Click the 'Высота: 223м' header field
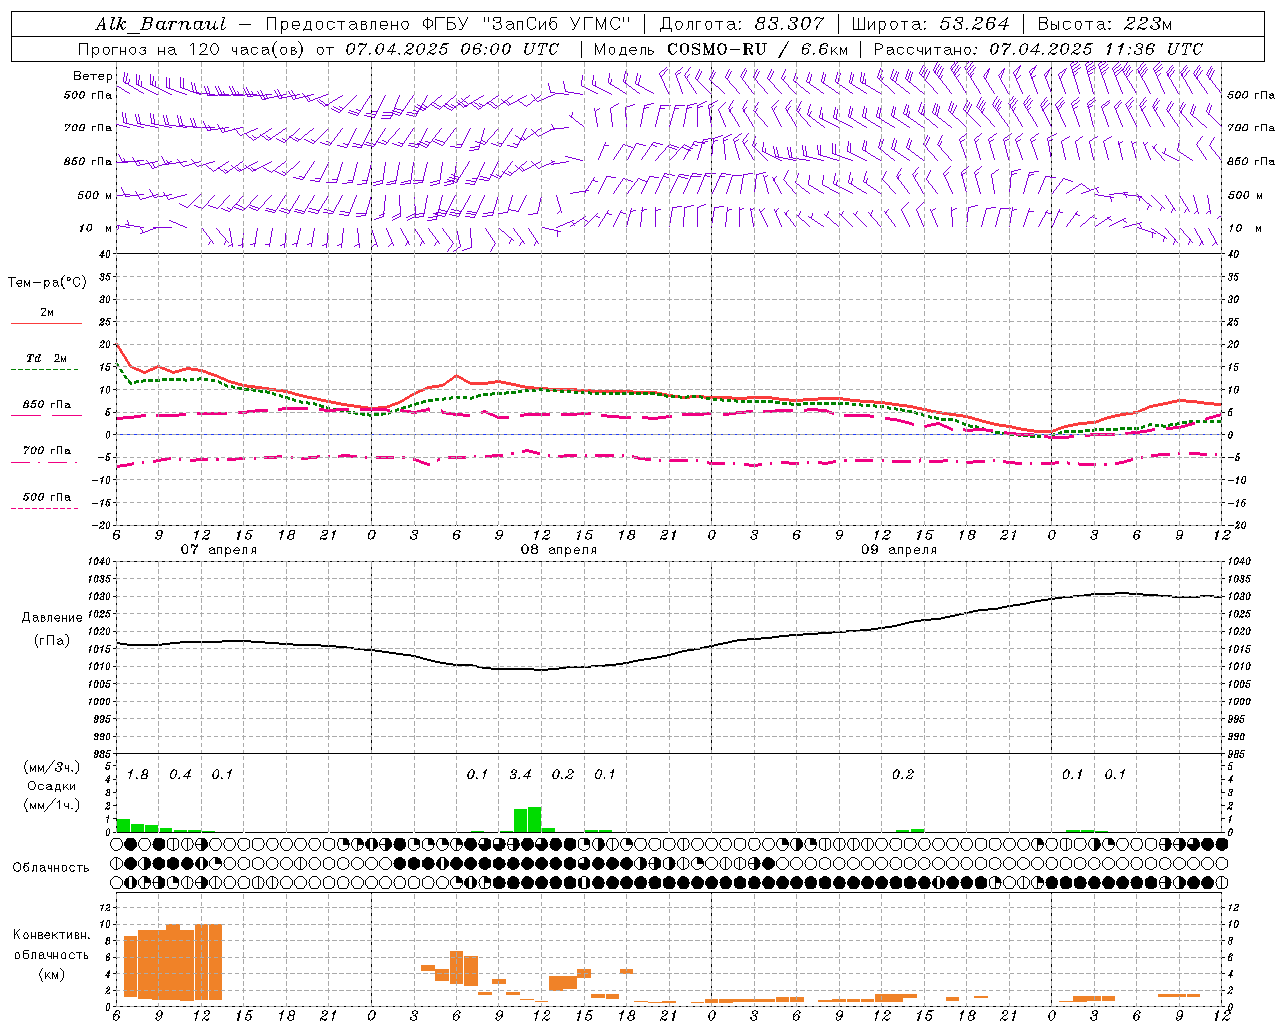Viewport: 1280px width, 1024px height. point(1105,24)
